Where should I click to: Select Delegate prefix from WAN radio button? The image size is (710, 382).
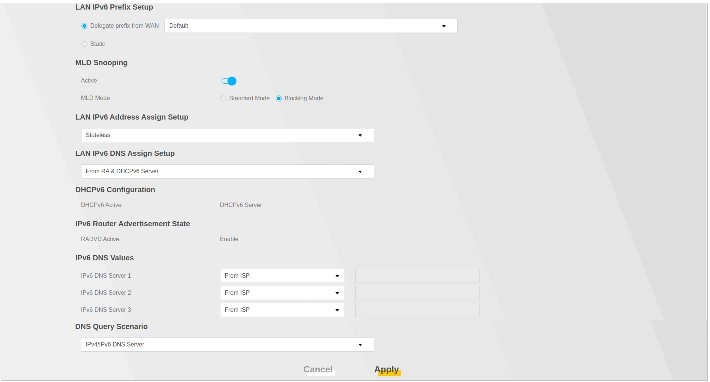click(x=84, y=26)
